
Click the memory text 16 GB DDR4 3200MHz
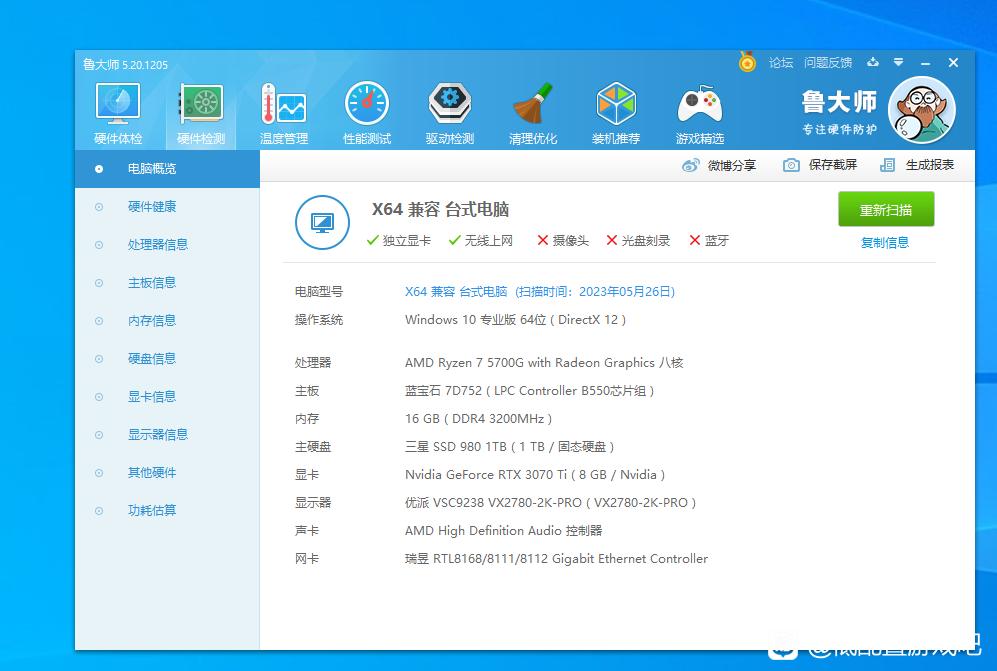(478, 419)
